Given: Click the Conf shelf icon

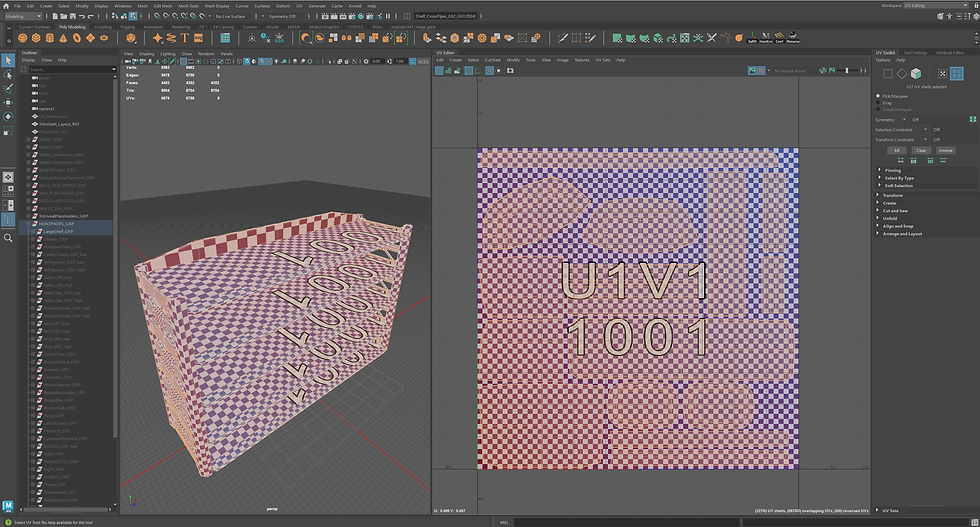Looking at the screenshot, I should click(779, 38).
